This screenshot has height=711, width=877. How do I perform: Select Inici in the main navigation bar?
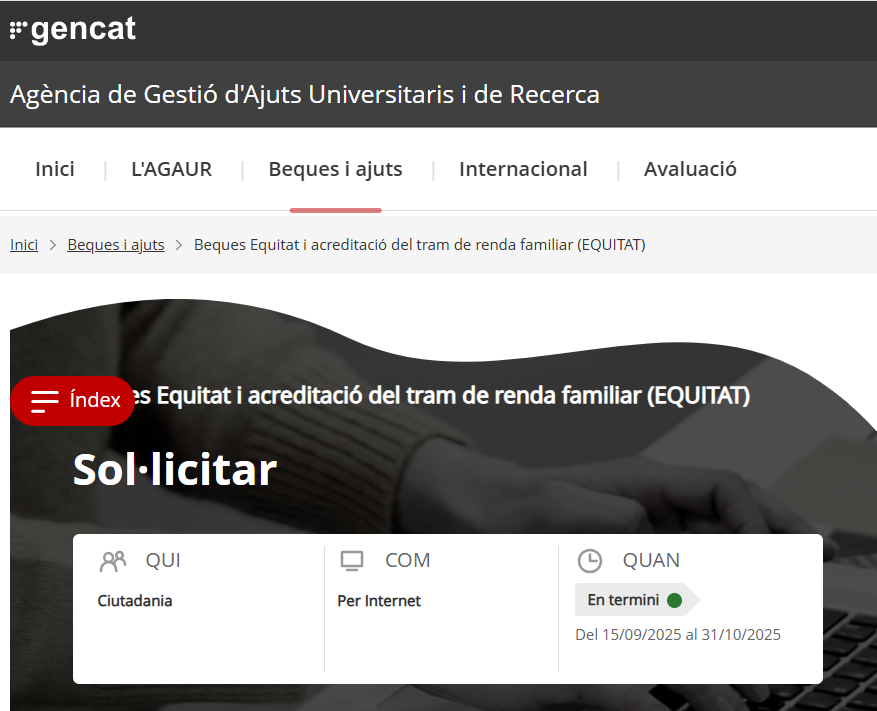pyautogui.click(x=55, y=169)
